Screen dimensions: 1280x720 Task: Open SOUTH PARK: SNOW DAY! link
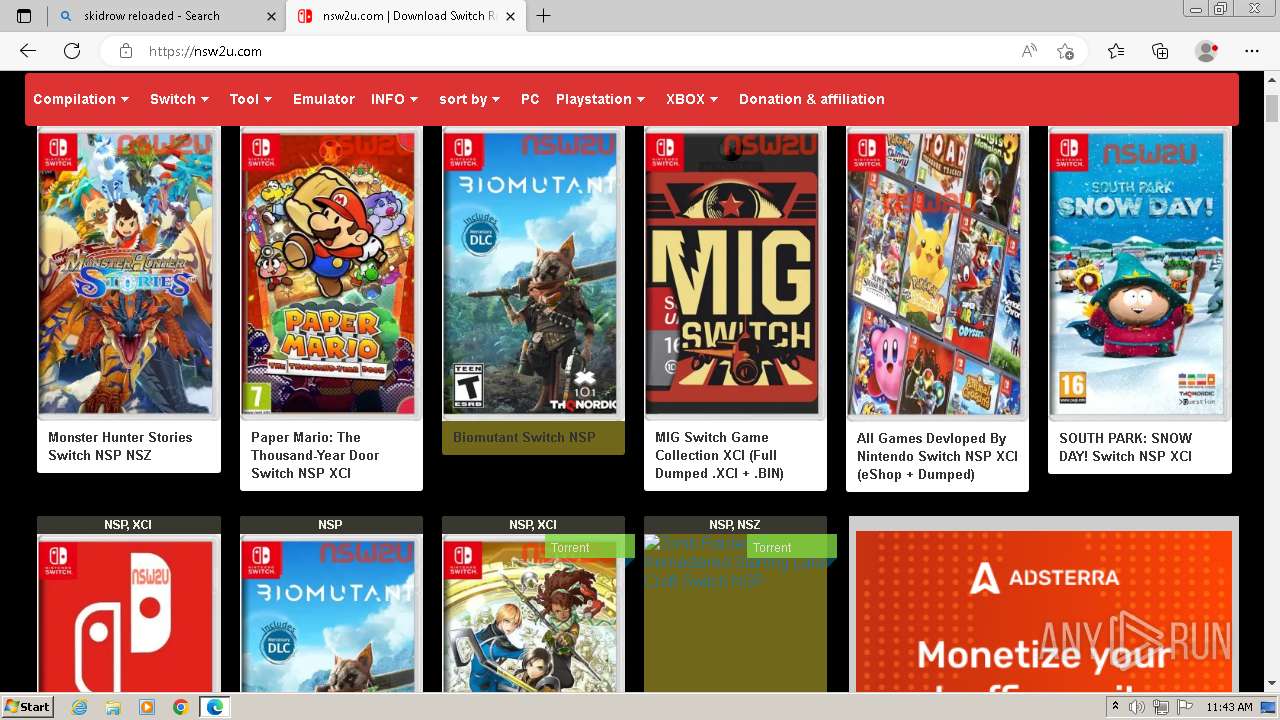click(x=1126, y=447)
